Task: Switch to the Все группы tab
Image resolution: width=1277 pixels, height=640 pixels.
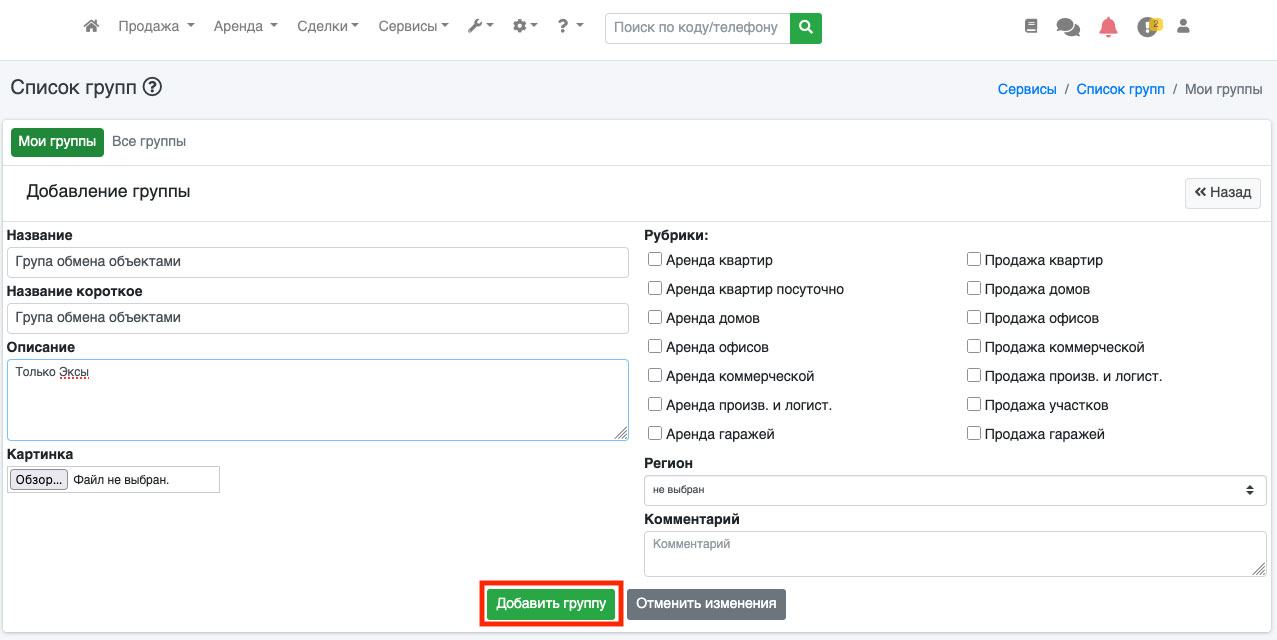Action: point(149,142)
